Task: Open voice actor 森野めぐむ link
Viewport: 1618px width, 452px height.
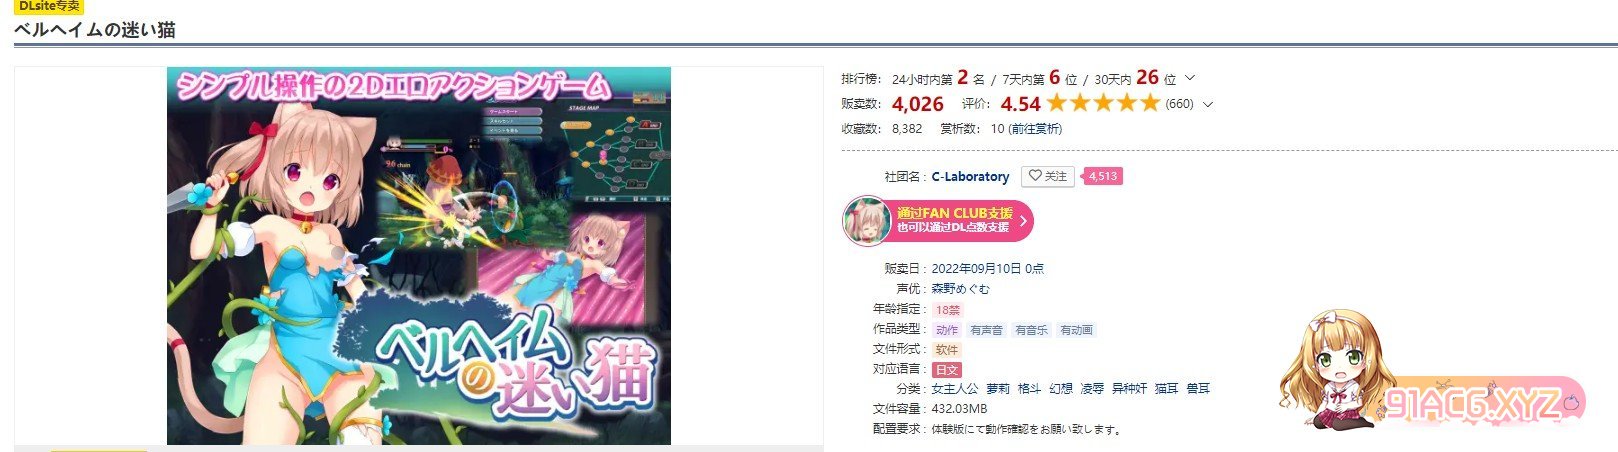Action: tap(961, 289)
